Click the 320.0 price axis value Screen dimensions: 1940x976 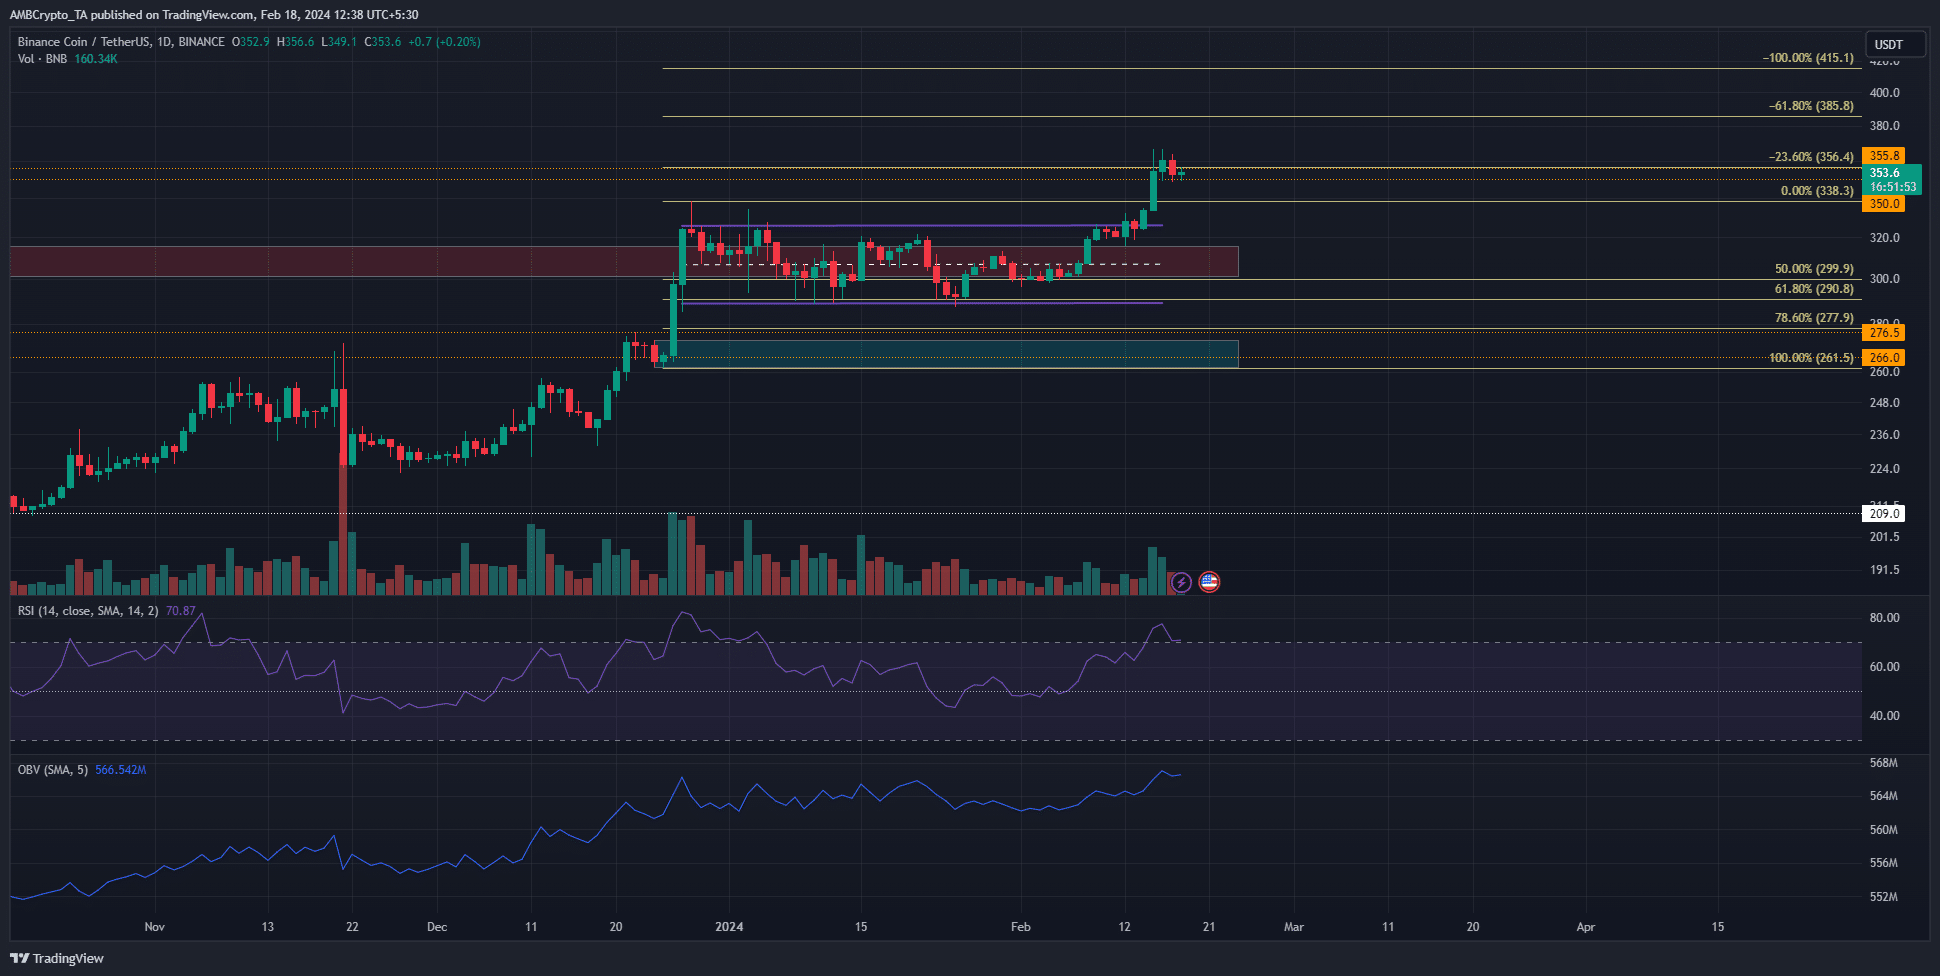point(1885,238)
